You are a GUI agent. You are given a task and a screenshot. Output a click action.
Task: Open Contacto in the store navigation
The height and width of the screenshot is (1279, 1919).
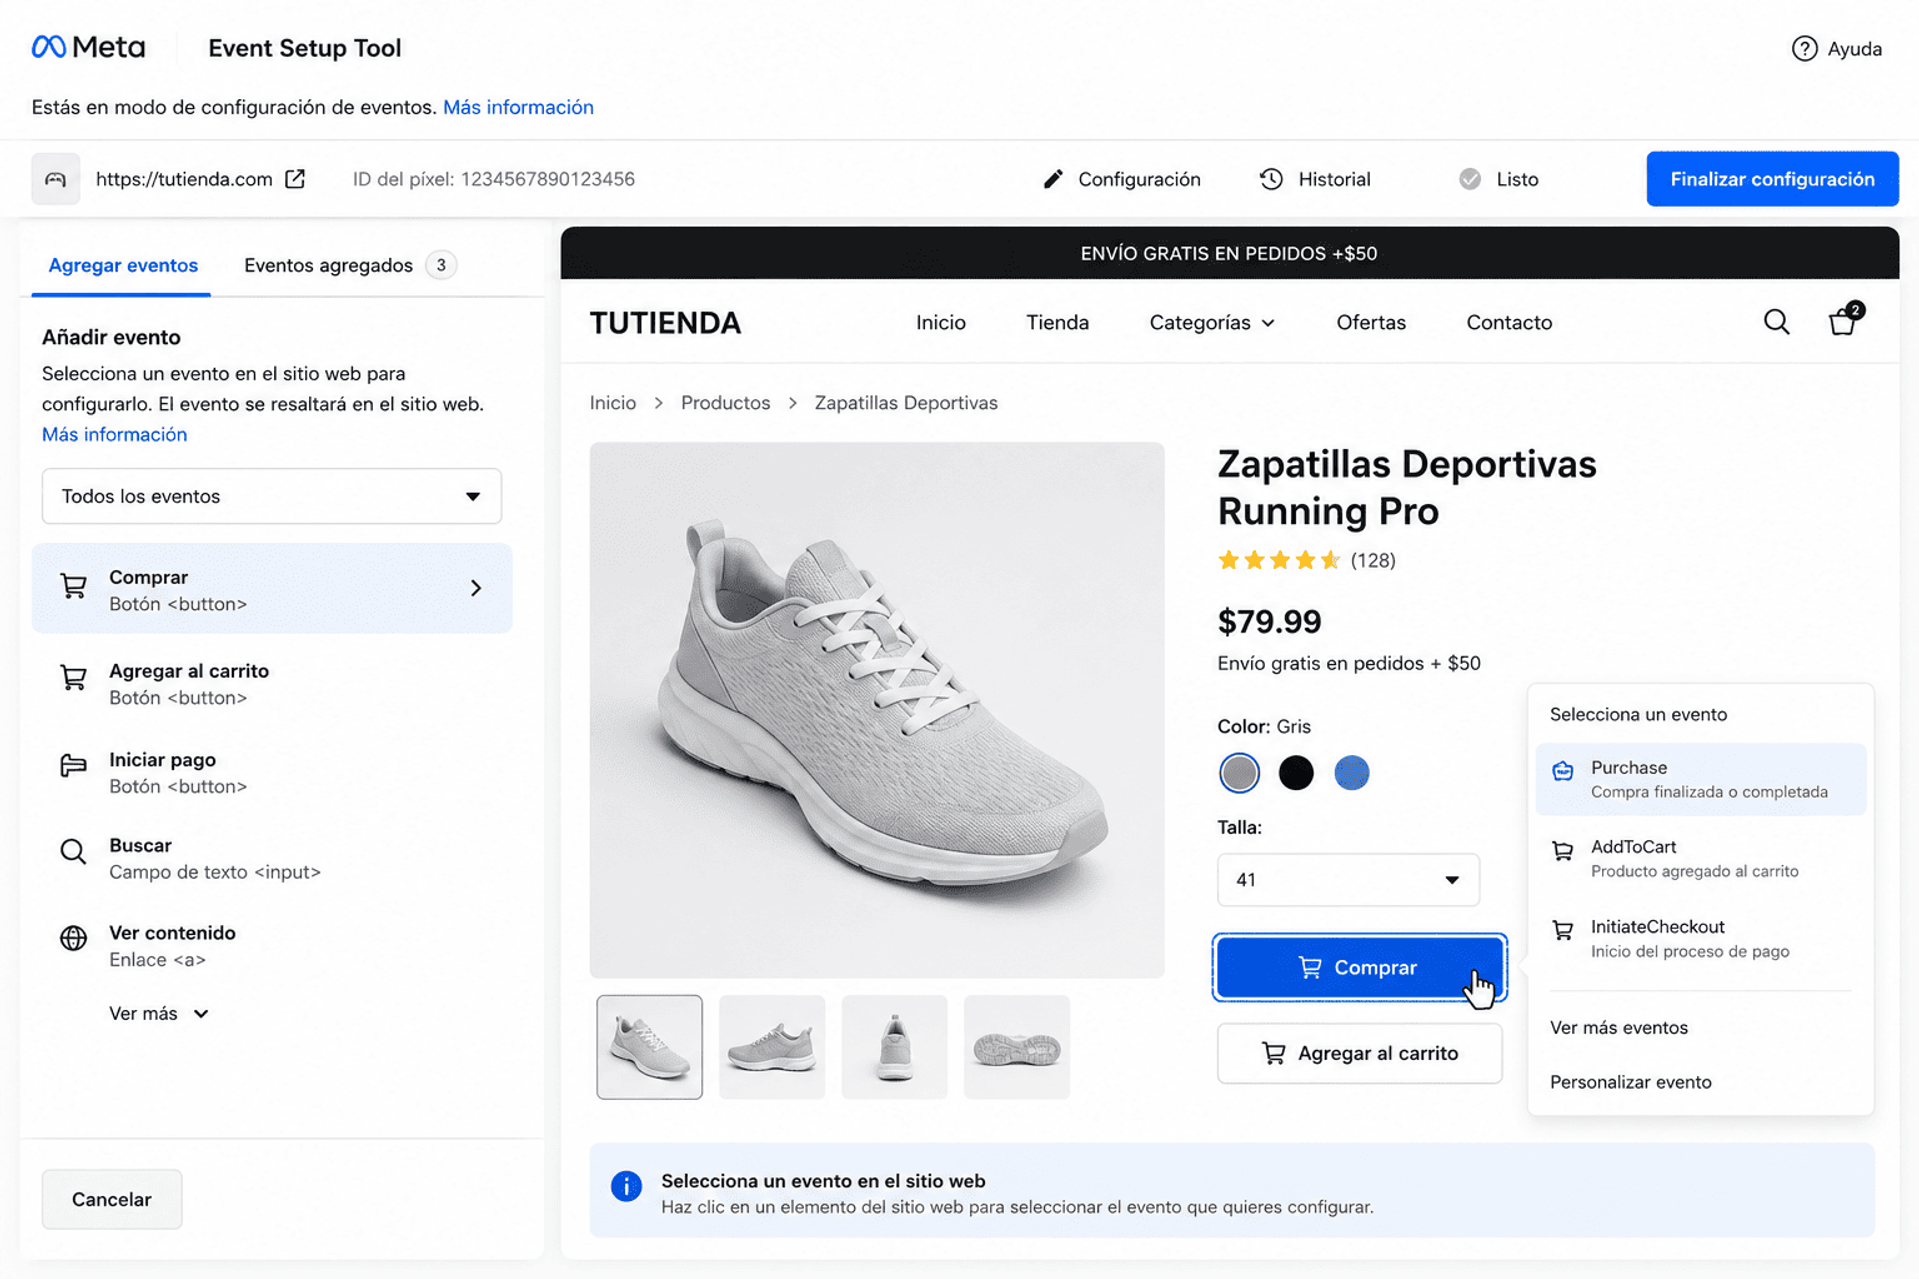(x=1508, y=322)
